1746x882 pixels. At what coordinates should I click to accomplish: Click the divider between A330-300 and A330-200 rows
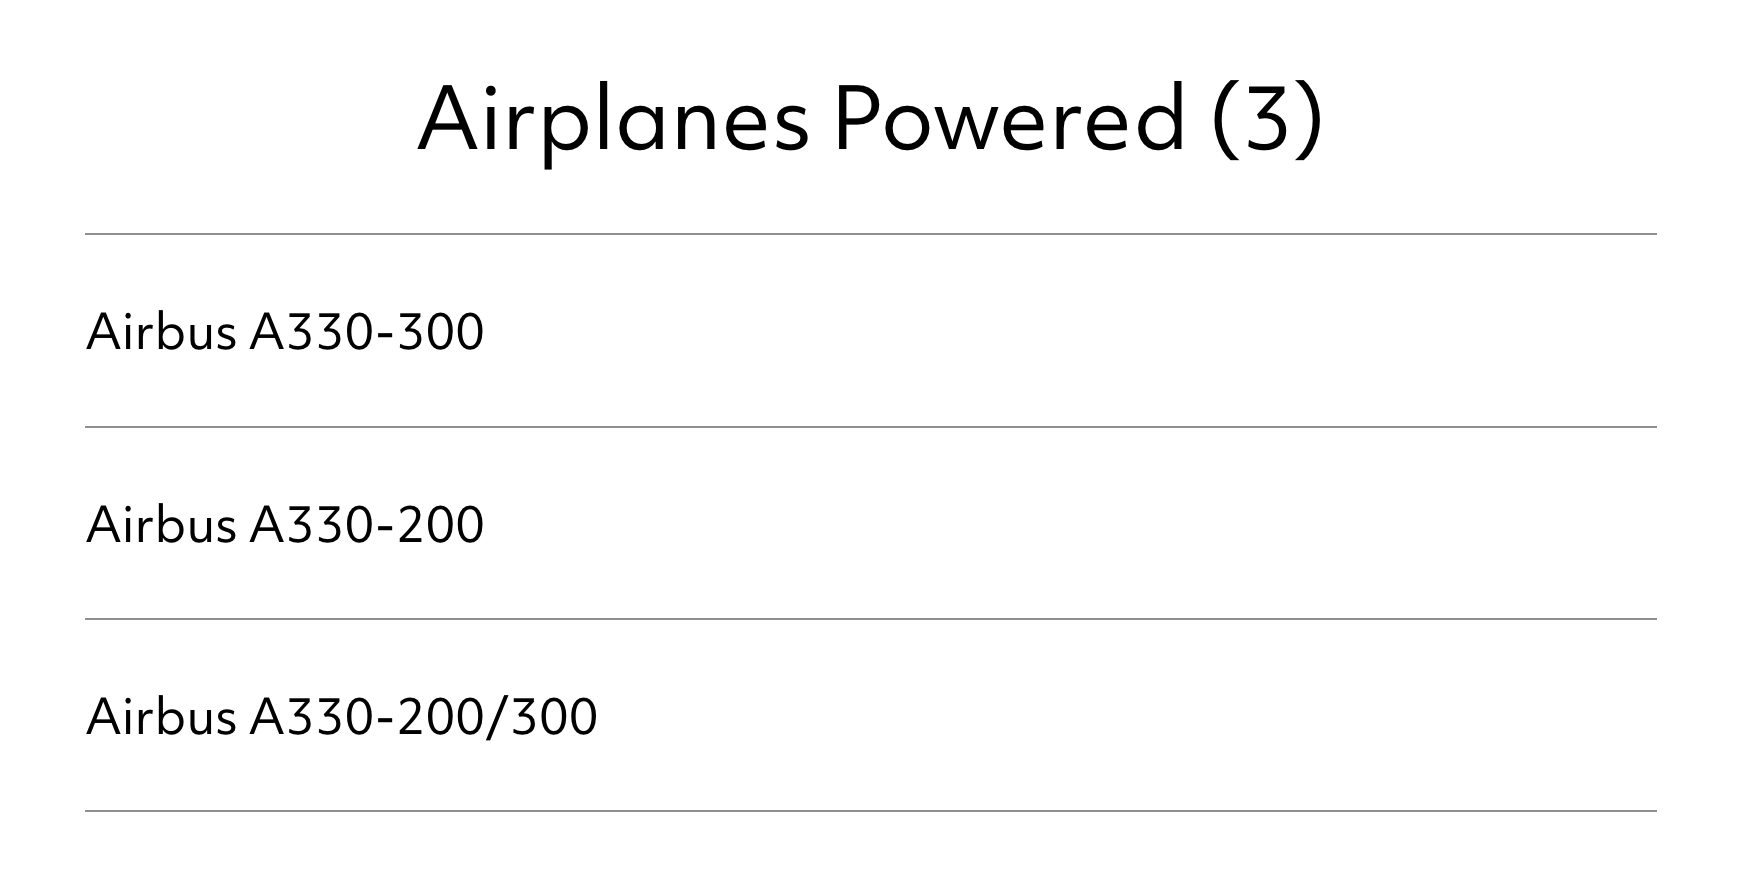(870, 427)
